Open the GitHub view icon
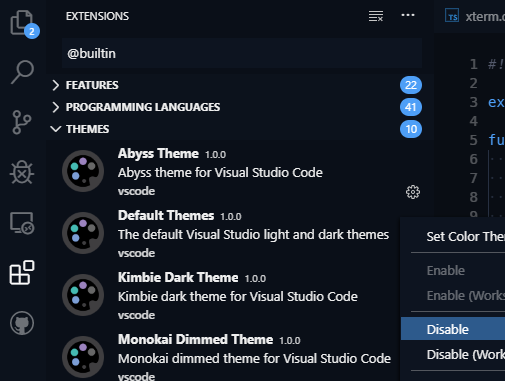 (x=22, y=323)
